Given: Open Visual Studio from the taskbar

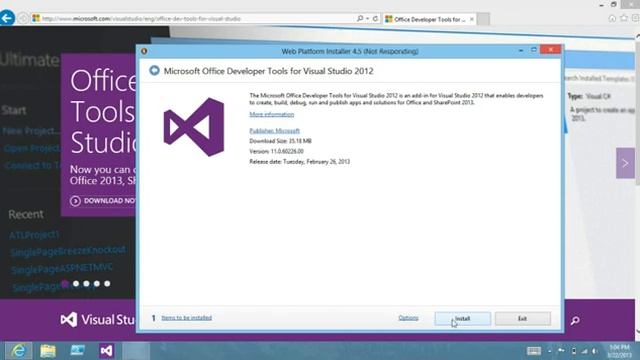Looking at the screenshot, I should (107, 351).
